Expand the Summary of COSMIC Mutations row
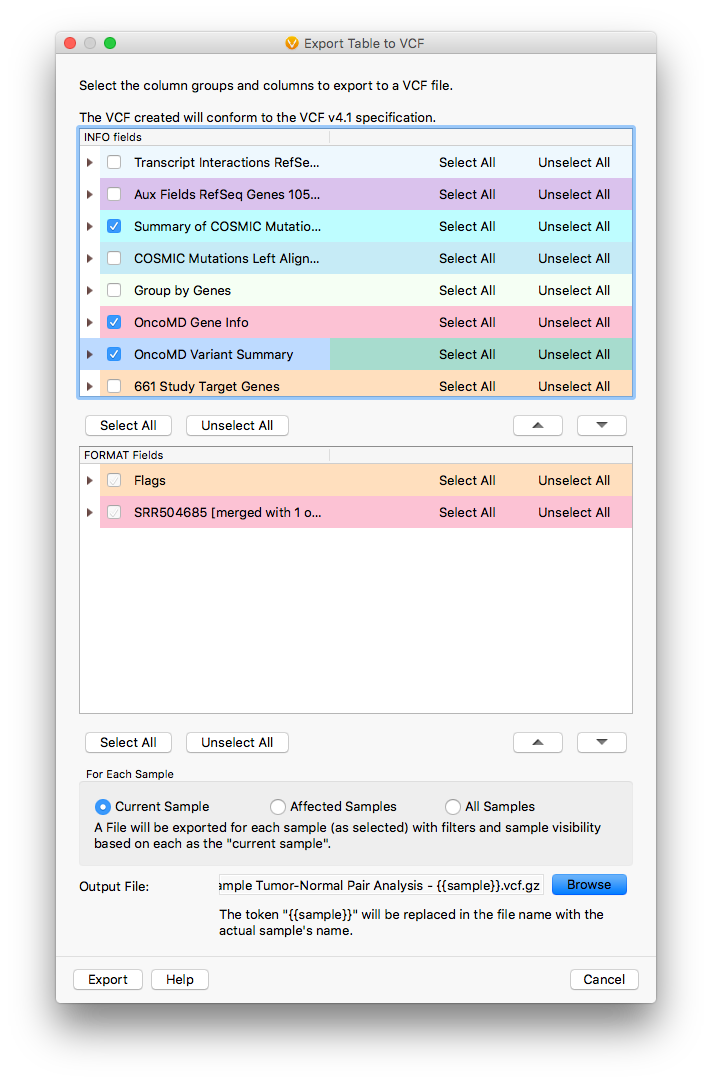This screenshot has height=1083, width=712. click(90, 226)
